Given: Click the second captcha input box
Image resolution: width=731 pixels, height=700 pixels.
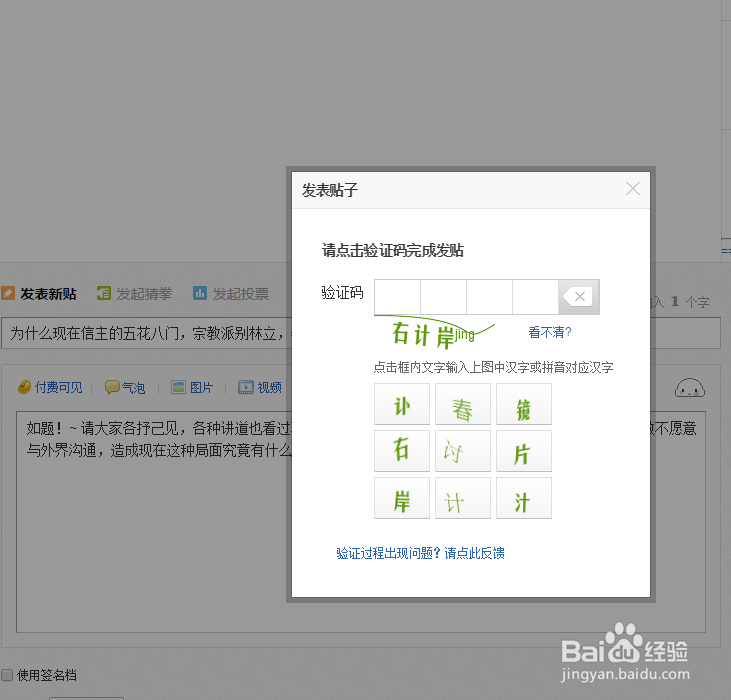Looking at the screenshot, I should tap(443, 297).
